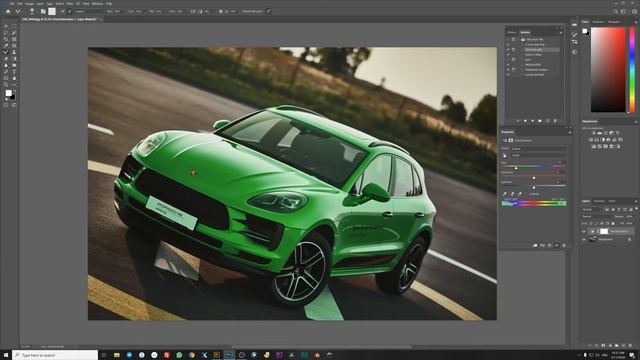
Task: Switch to the Swatches tab
Action: point(598,22)
